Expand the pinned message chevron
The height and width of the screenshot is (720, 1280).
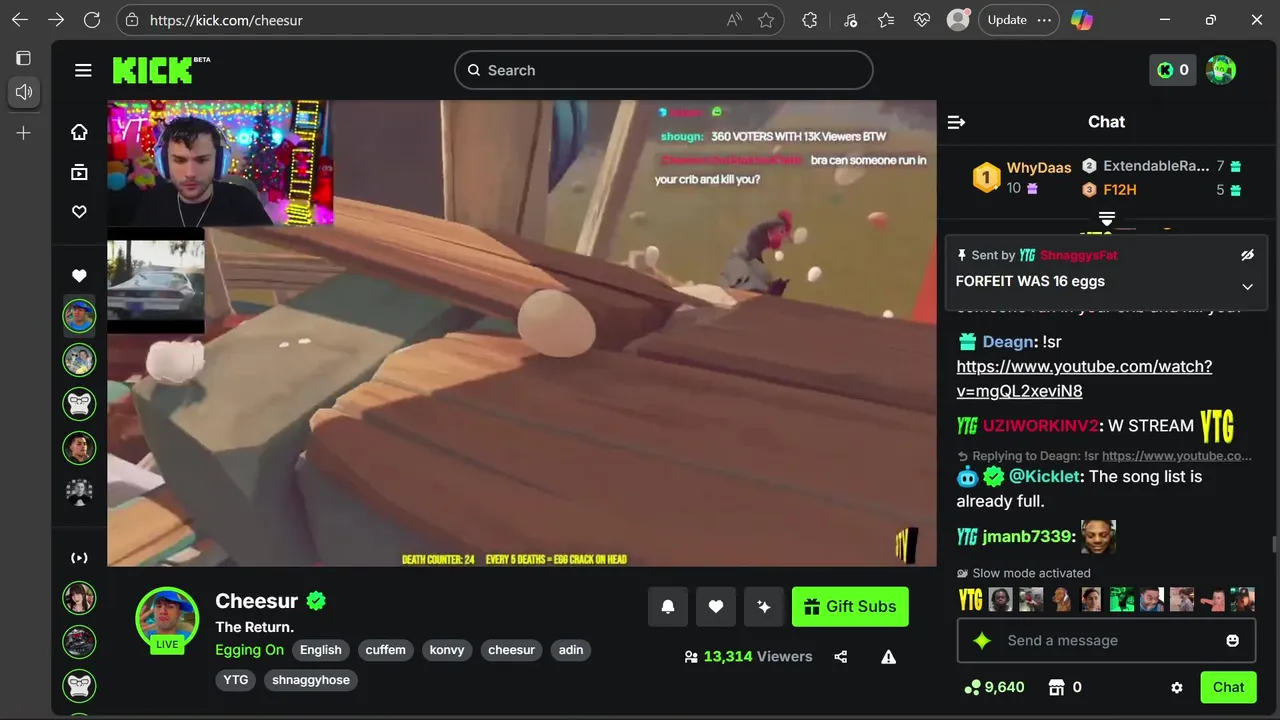click(1247, 287)
